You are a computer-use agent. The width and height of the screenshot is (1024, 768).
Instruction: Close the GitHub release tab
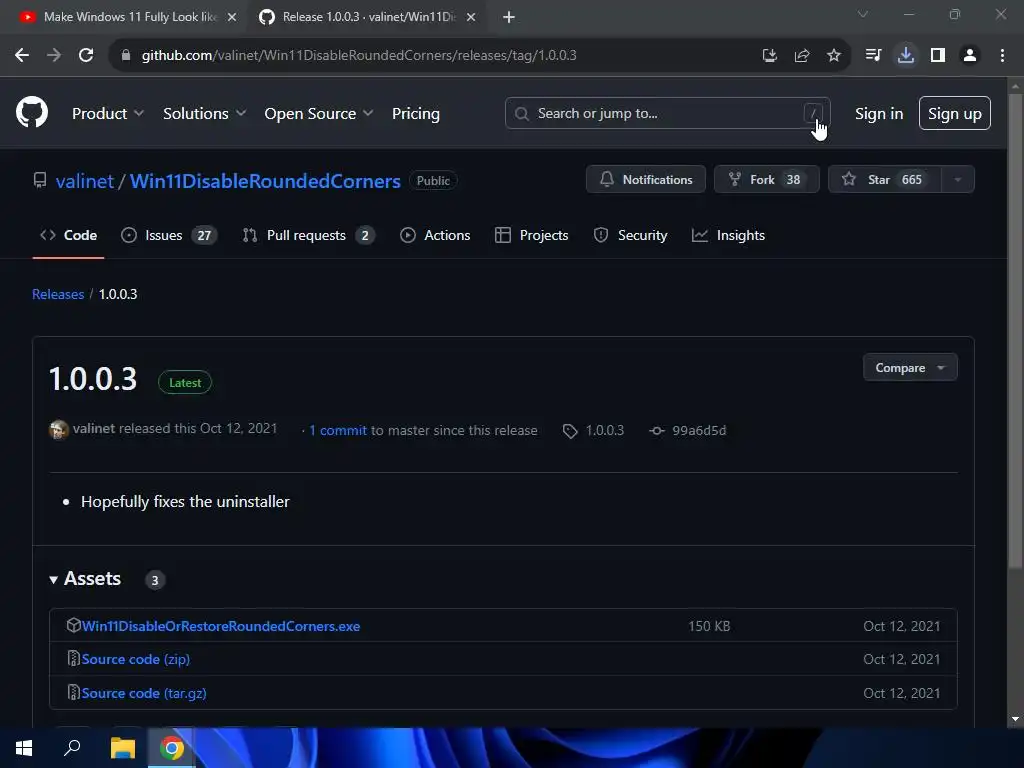[471, 18]
